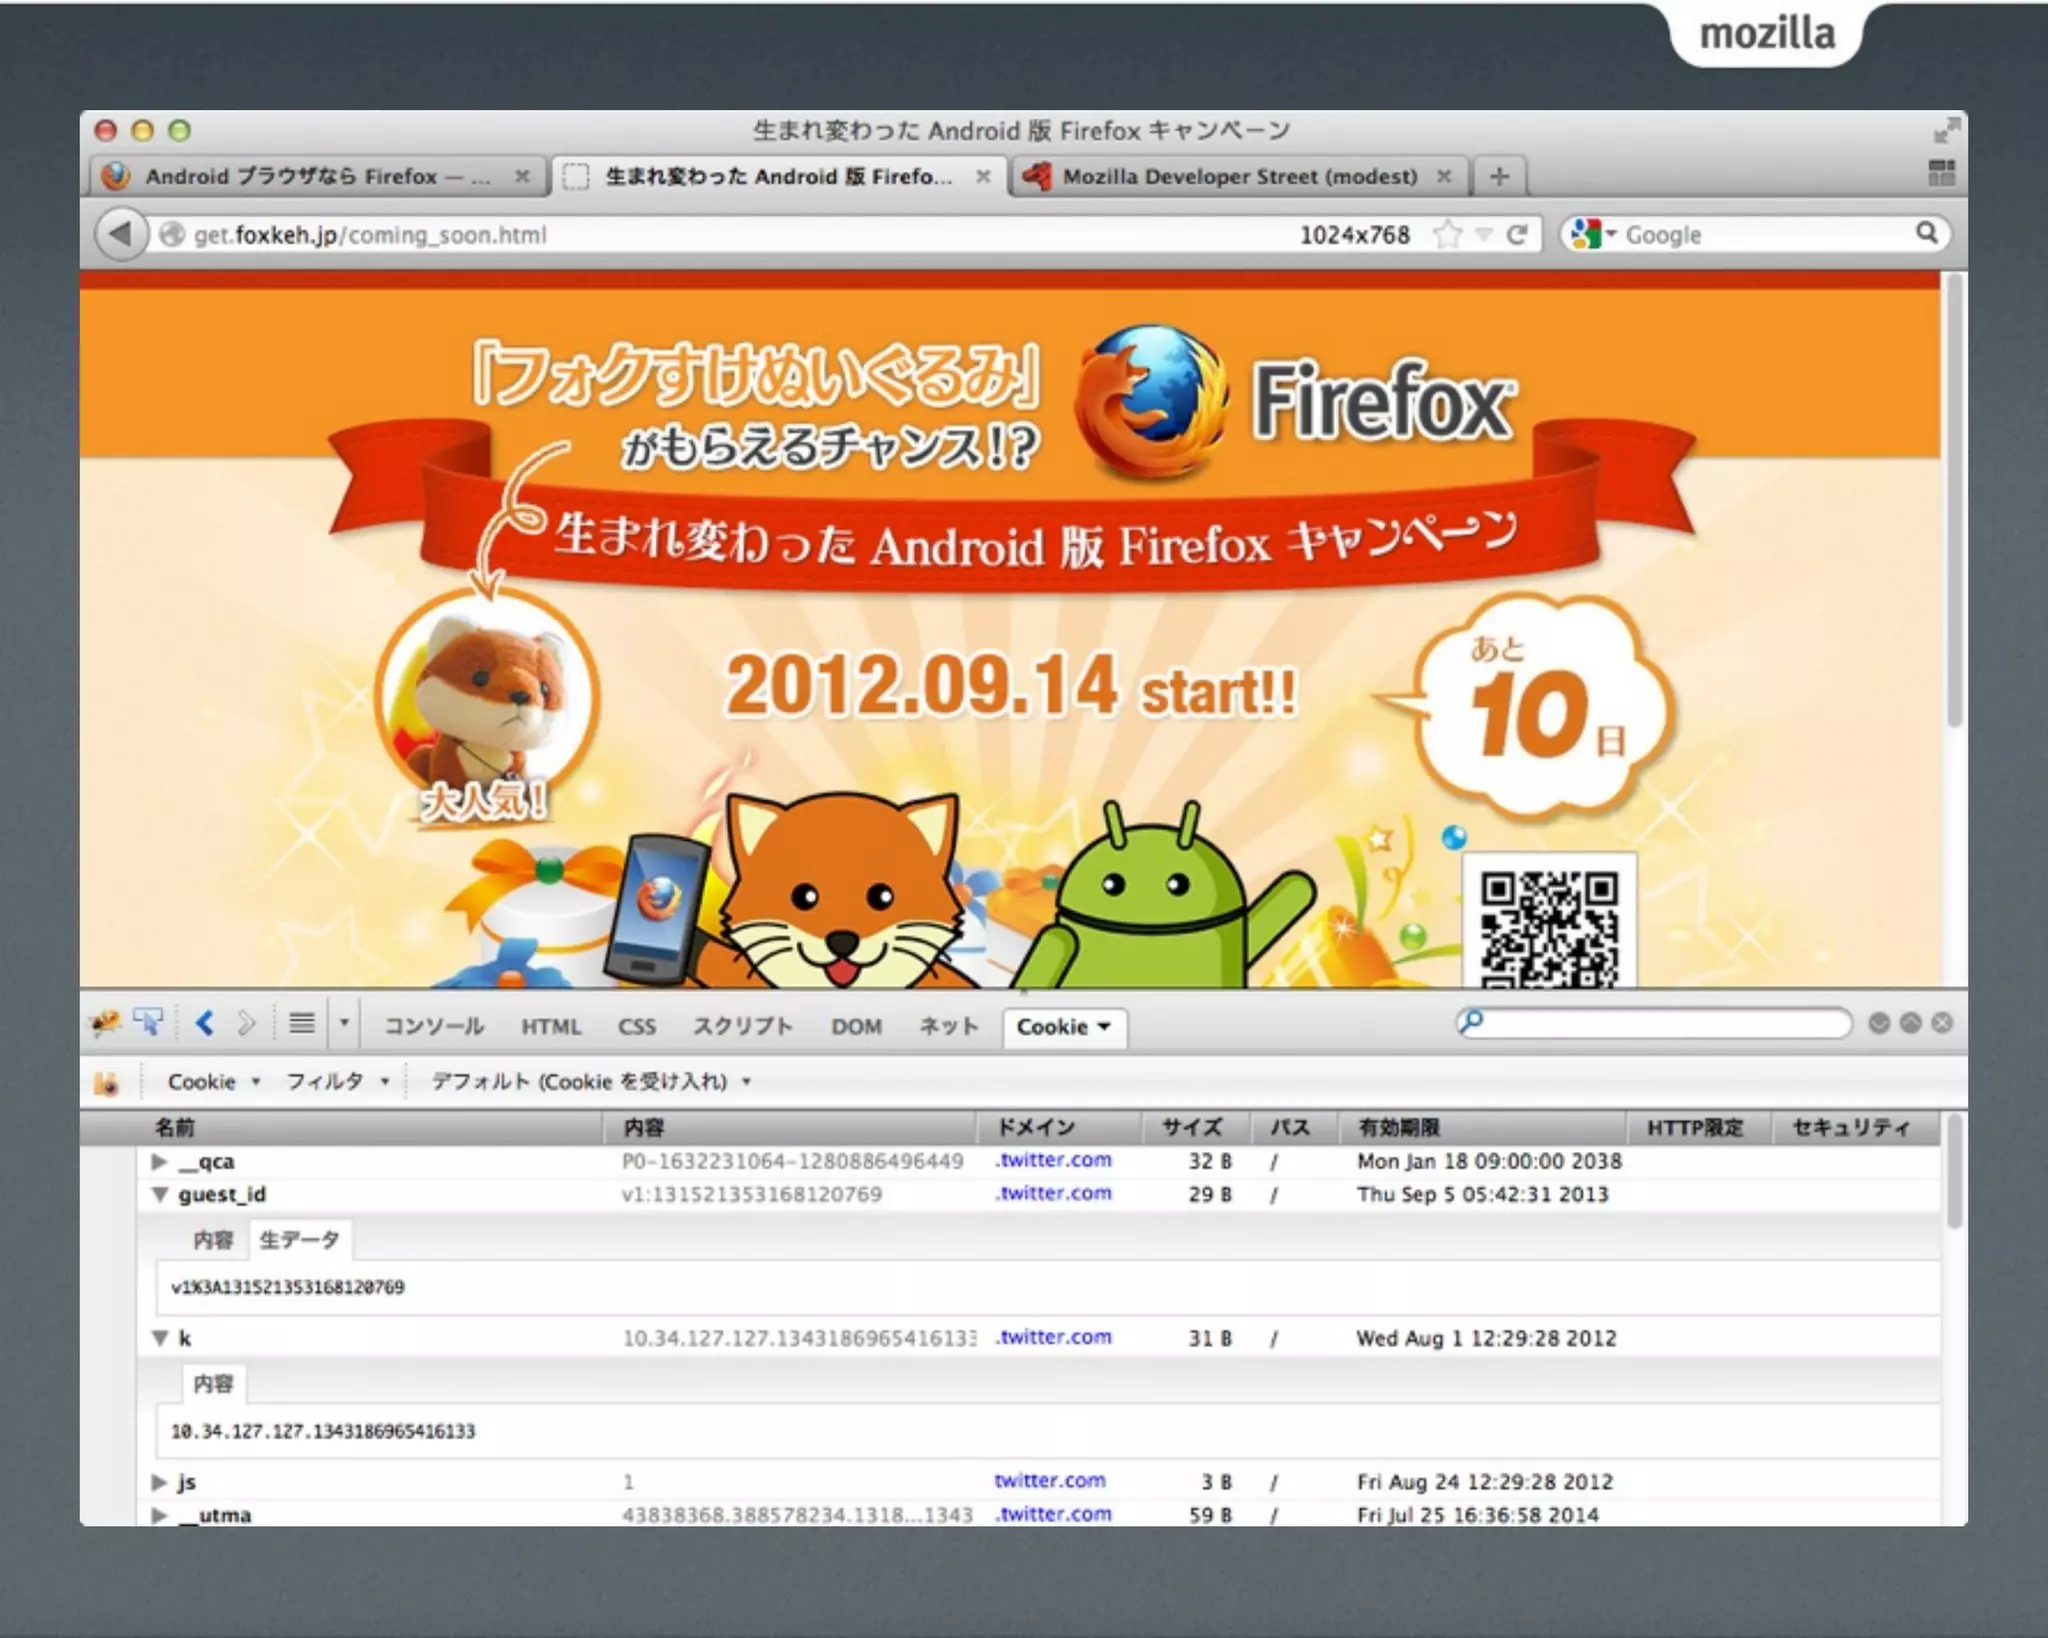Expand the __qca cookie row
This screenshot has height=1638, width=2048.
[159, 1161]
